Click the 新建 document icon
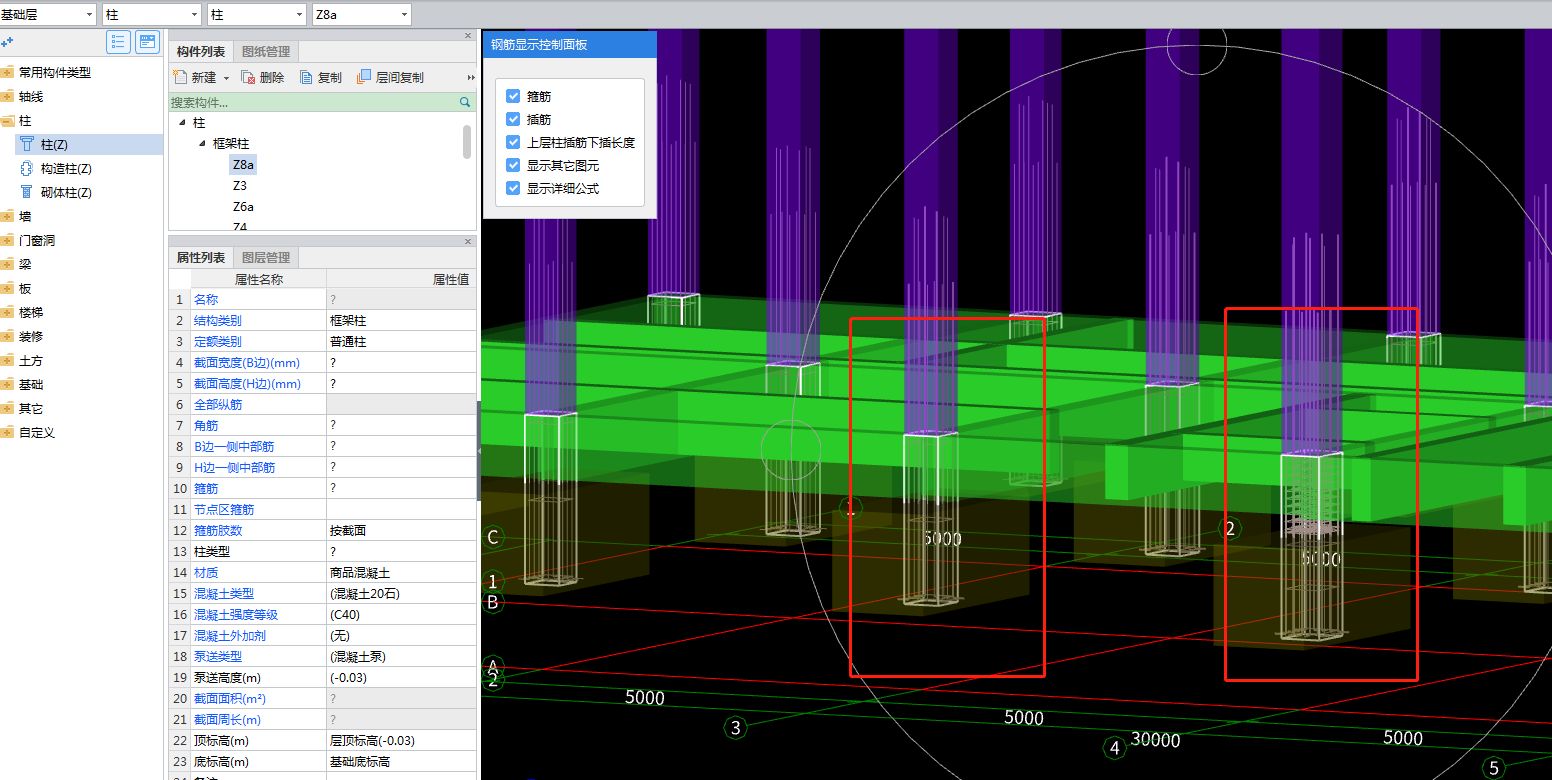Screen dimensions: 1552x780 pos(181,77)
